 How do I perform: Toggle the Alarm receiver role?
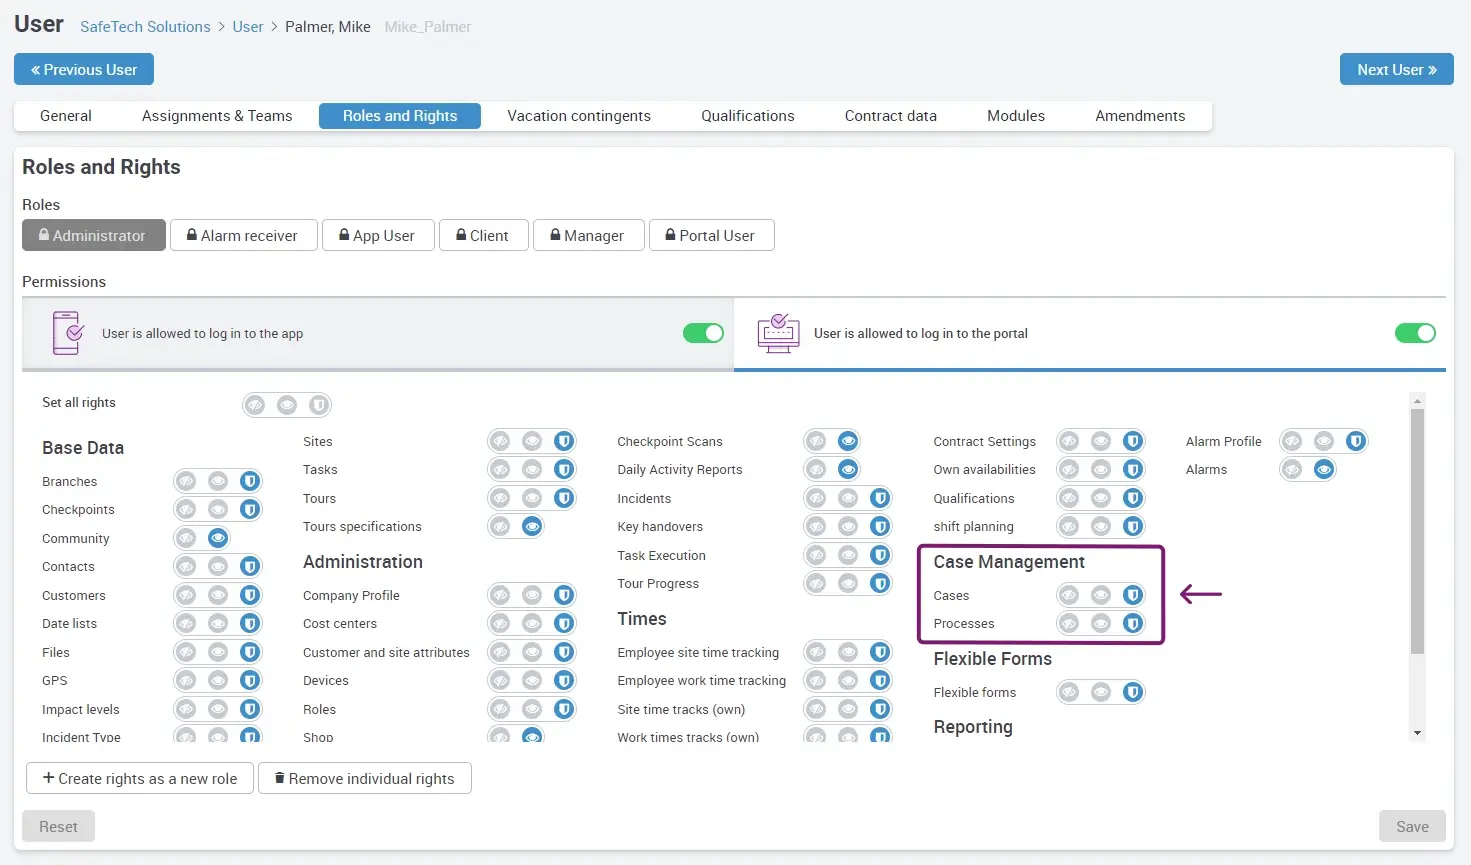(x=243, y=236)
